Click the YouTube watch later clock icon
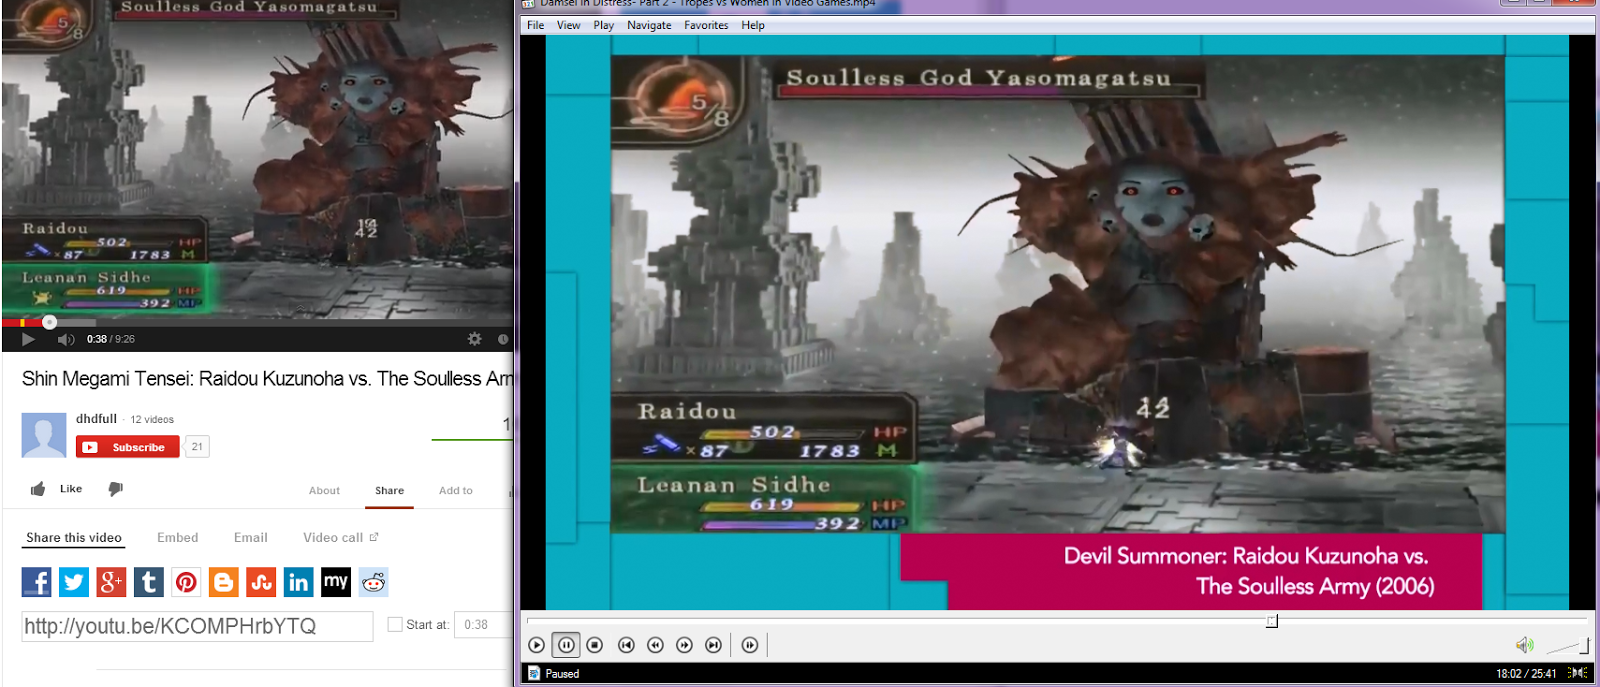Viewport: 1600px width, 687px height. pyautogui.click(x=503, y=339)
